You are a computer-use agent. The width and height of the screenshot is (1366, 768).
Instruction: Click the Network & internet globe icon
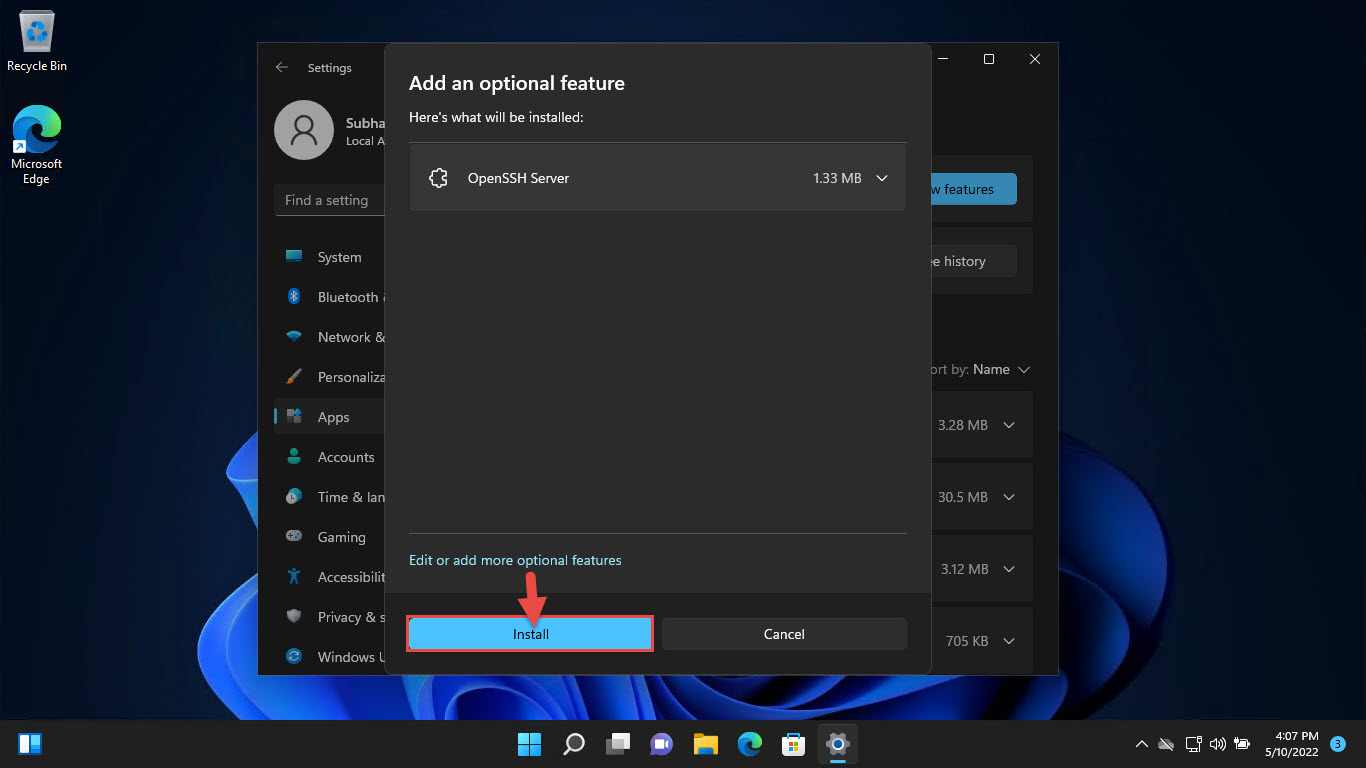pos(295,336)
